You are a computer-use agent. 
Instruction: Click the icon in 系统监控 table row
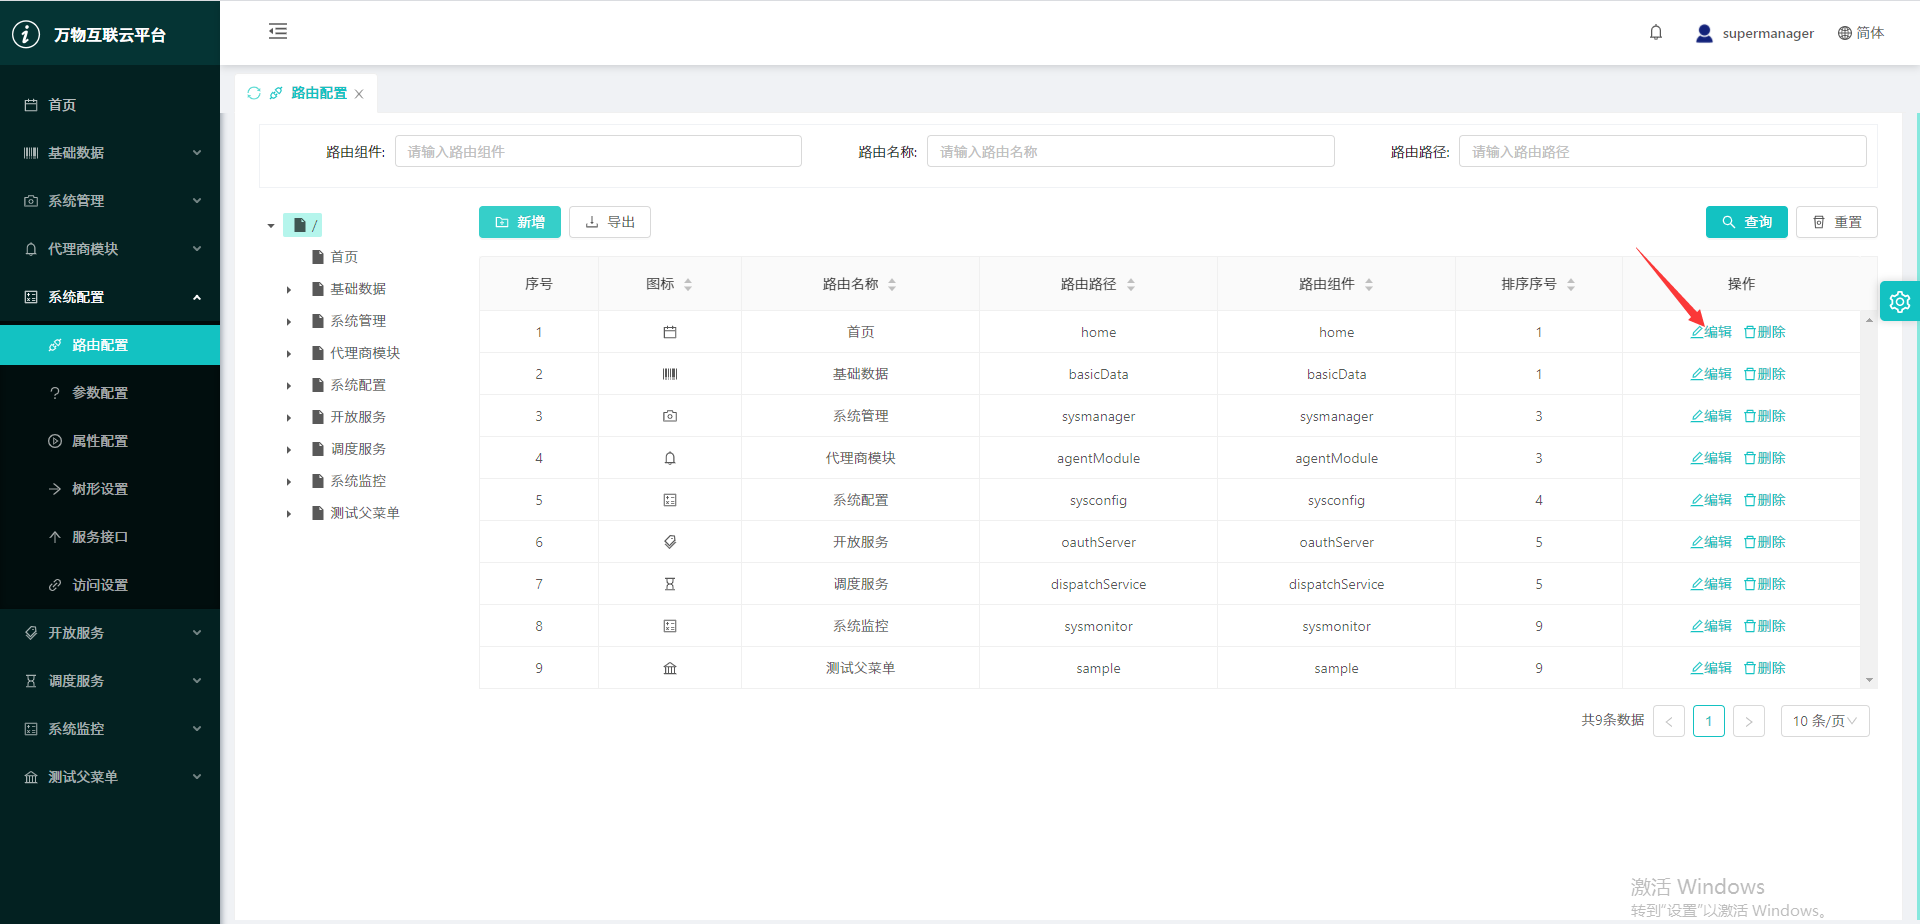tap(670, 626)
